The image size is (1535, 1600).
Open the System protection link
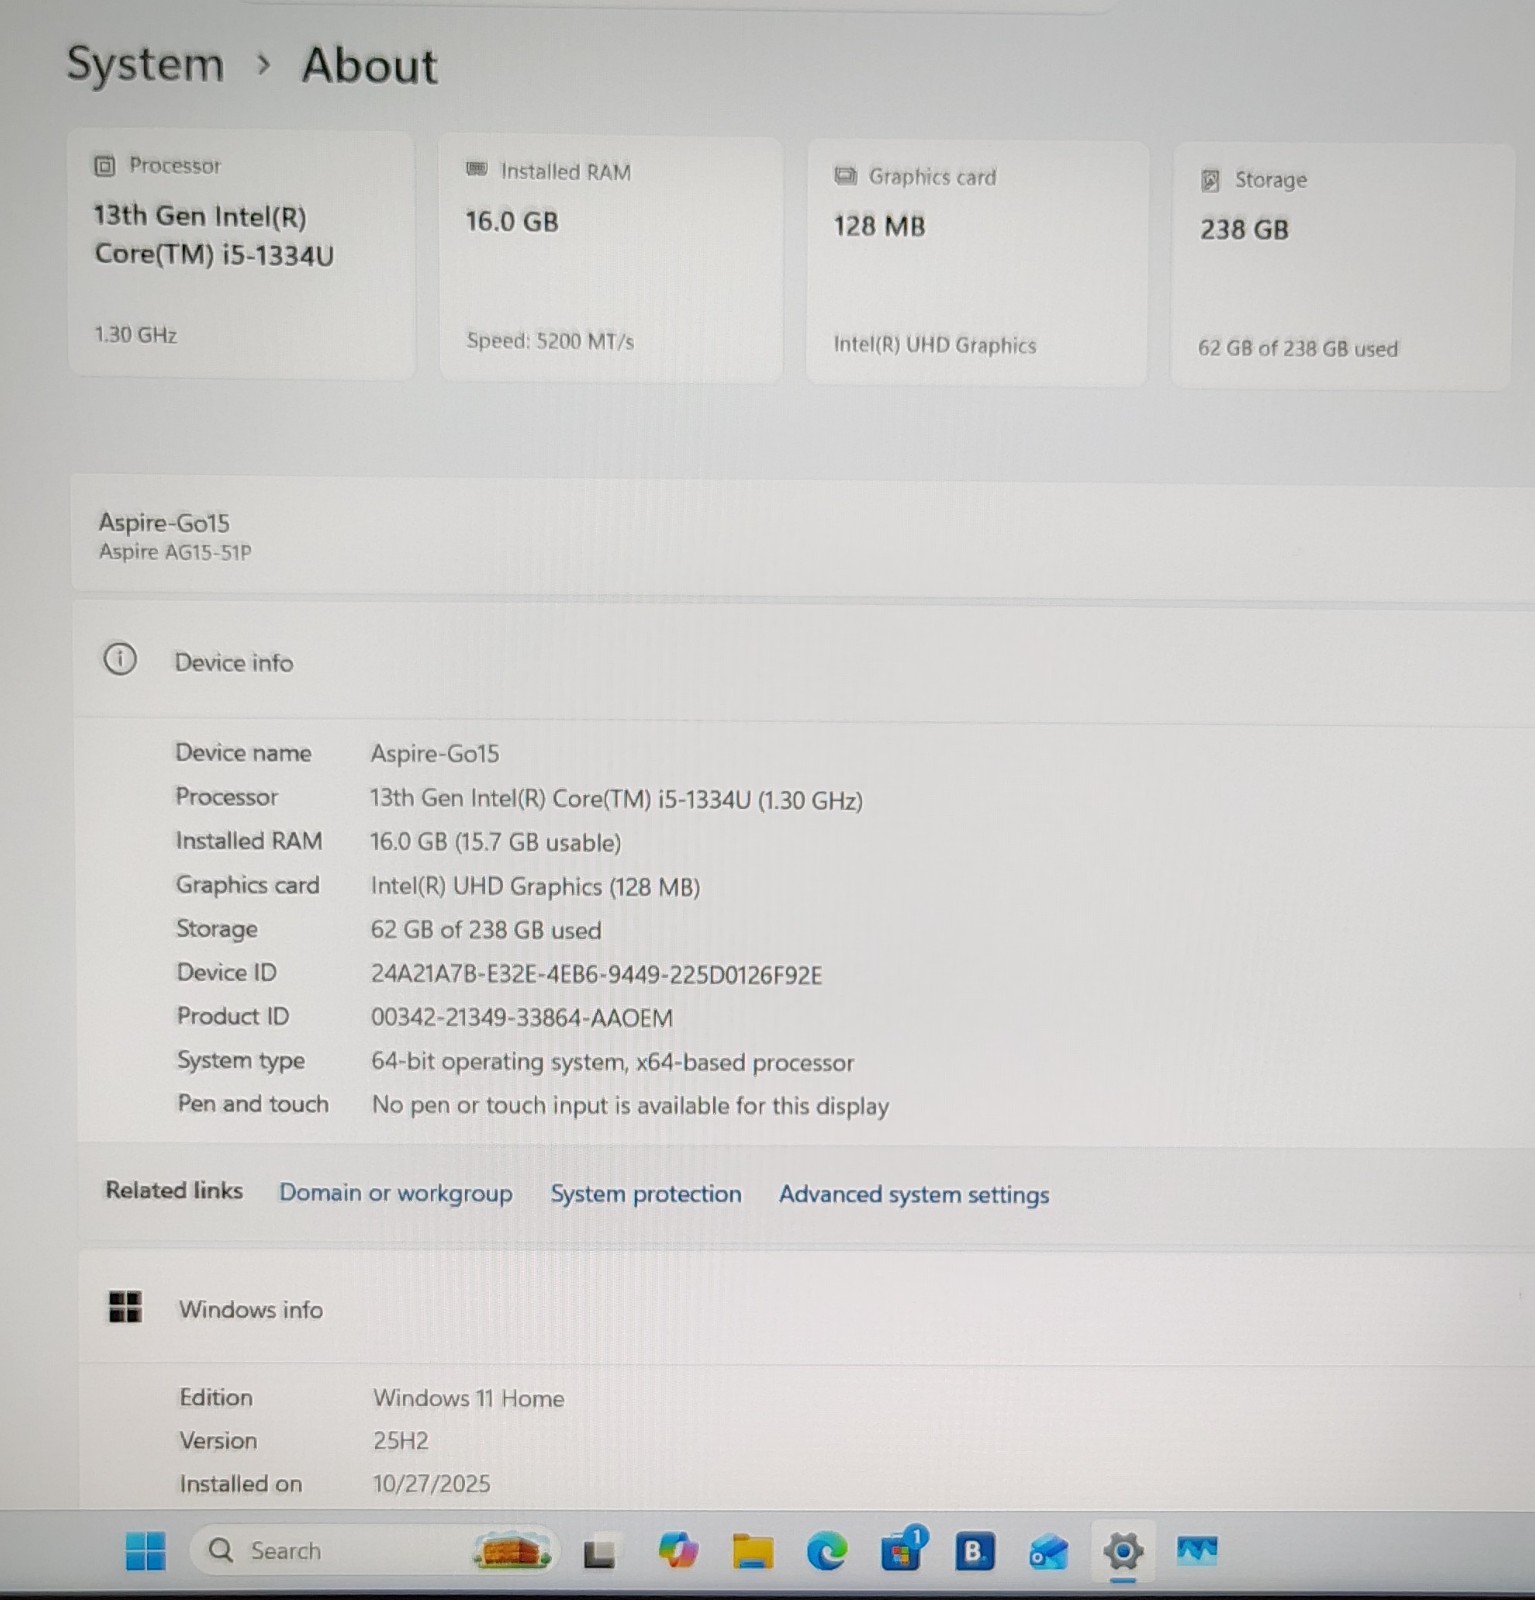(x=646, y=1194)
